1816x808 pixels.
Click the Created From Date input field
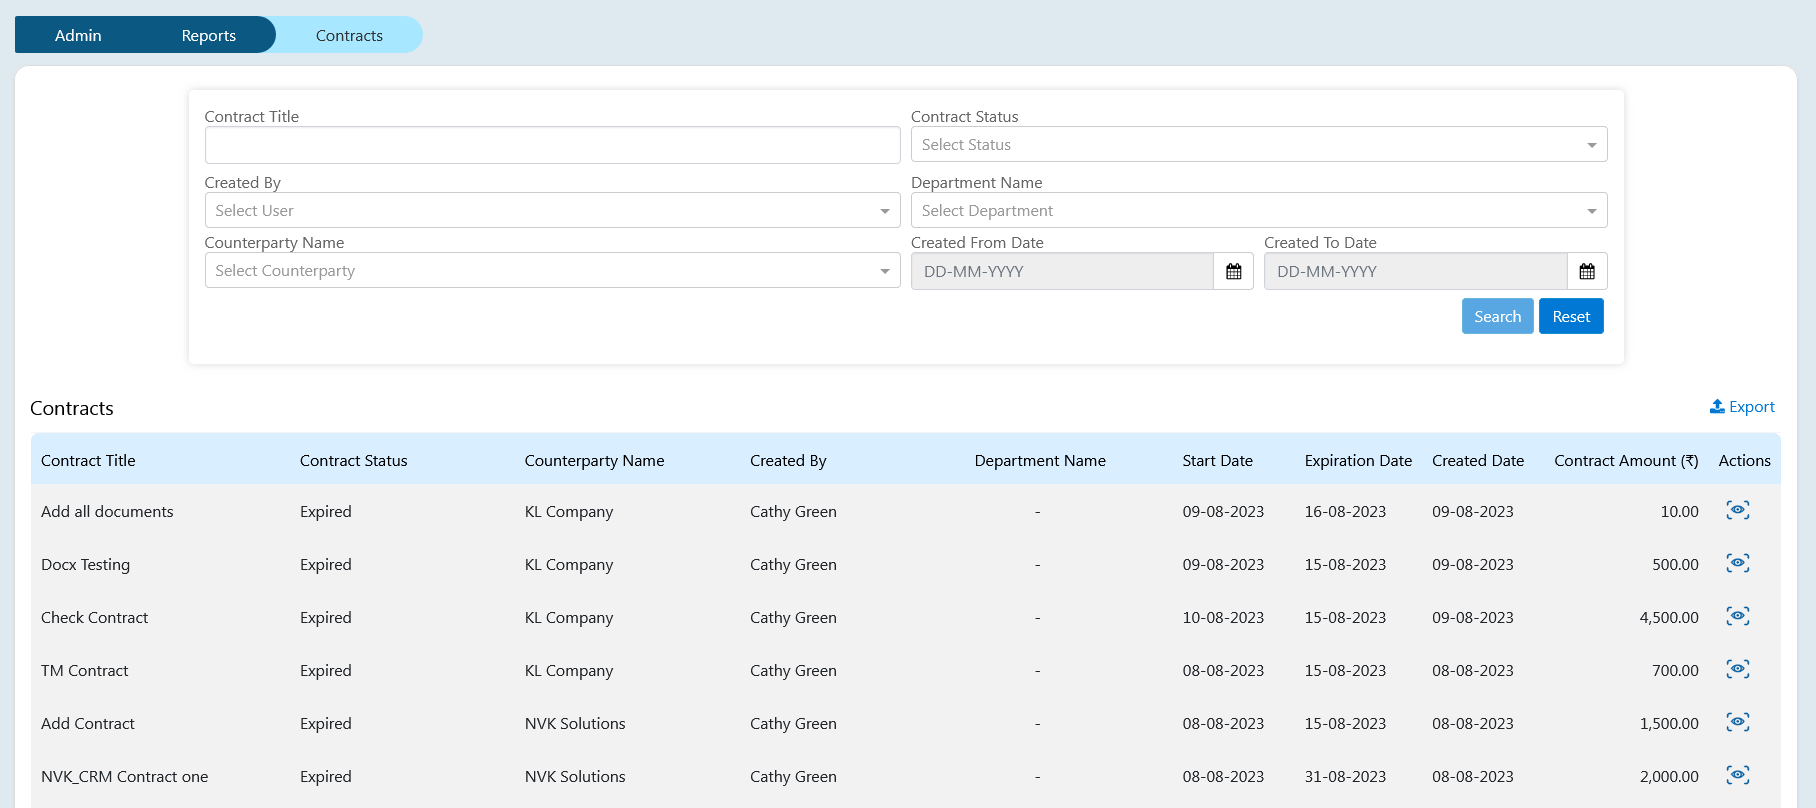click(1061, 271)
